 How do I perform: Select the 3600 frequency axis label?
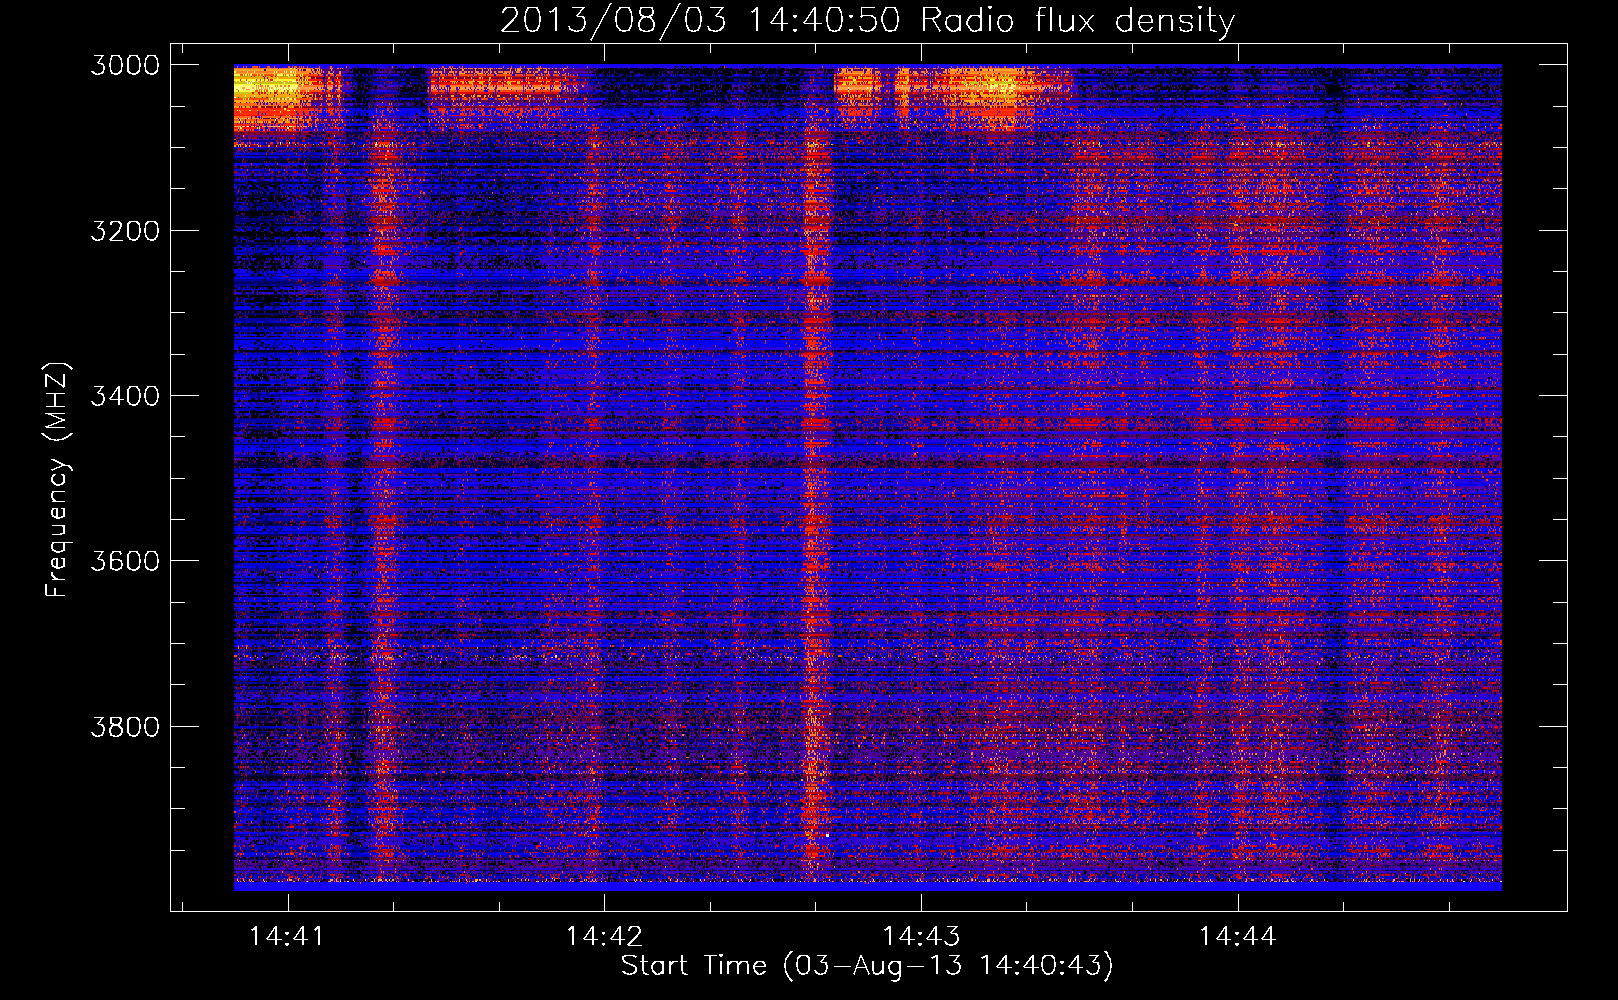coord(125,561)
